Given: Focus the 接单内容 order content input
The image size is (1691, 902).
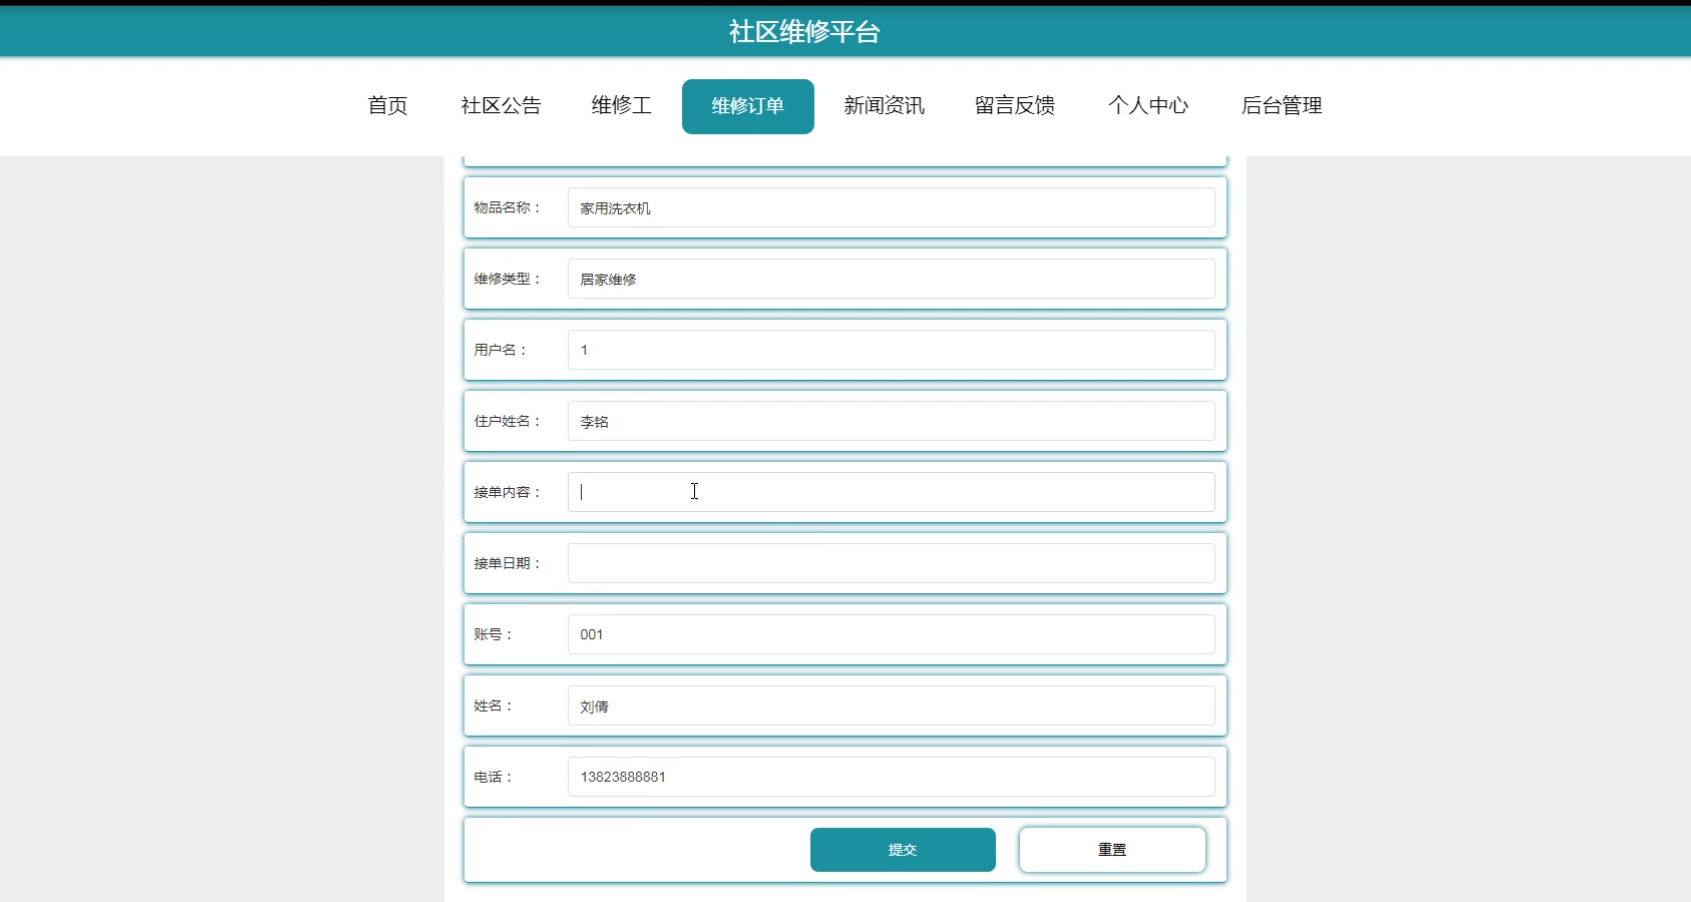Looking at the screenshot, I should [x=890, y=492].
